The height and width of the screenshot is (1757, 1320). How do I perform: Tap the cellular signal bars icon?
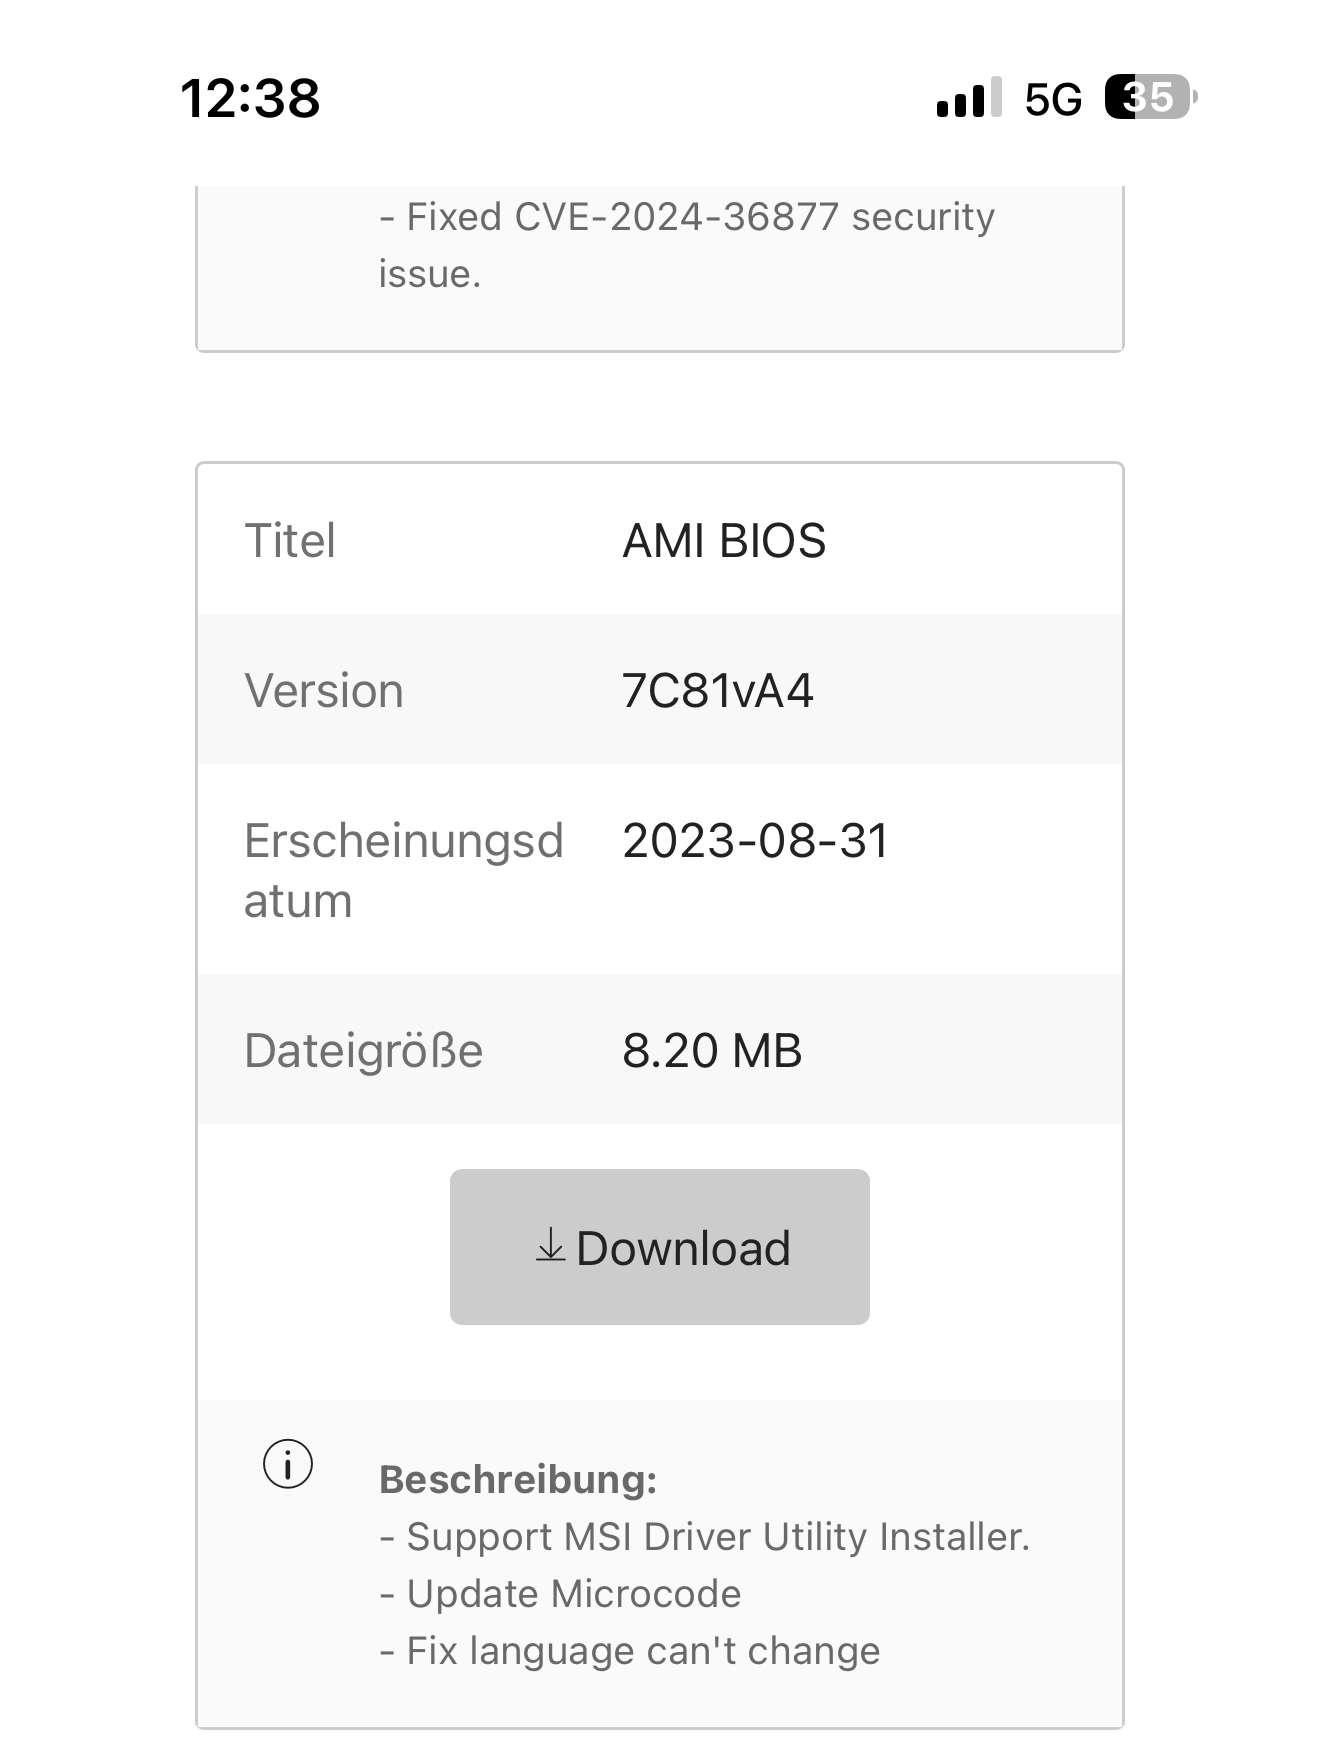click(x=968, y=98)
